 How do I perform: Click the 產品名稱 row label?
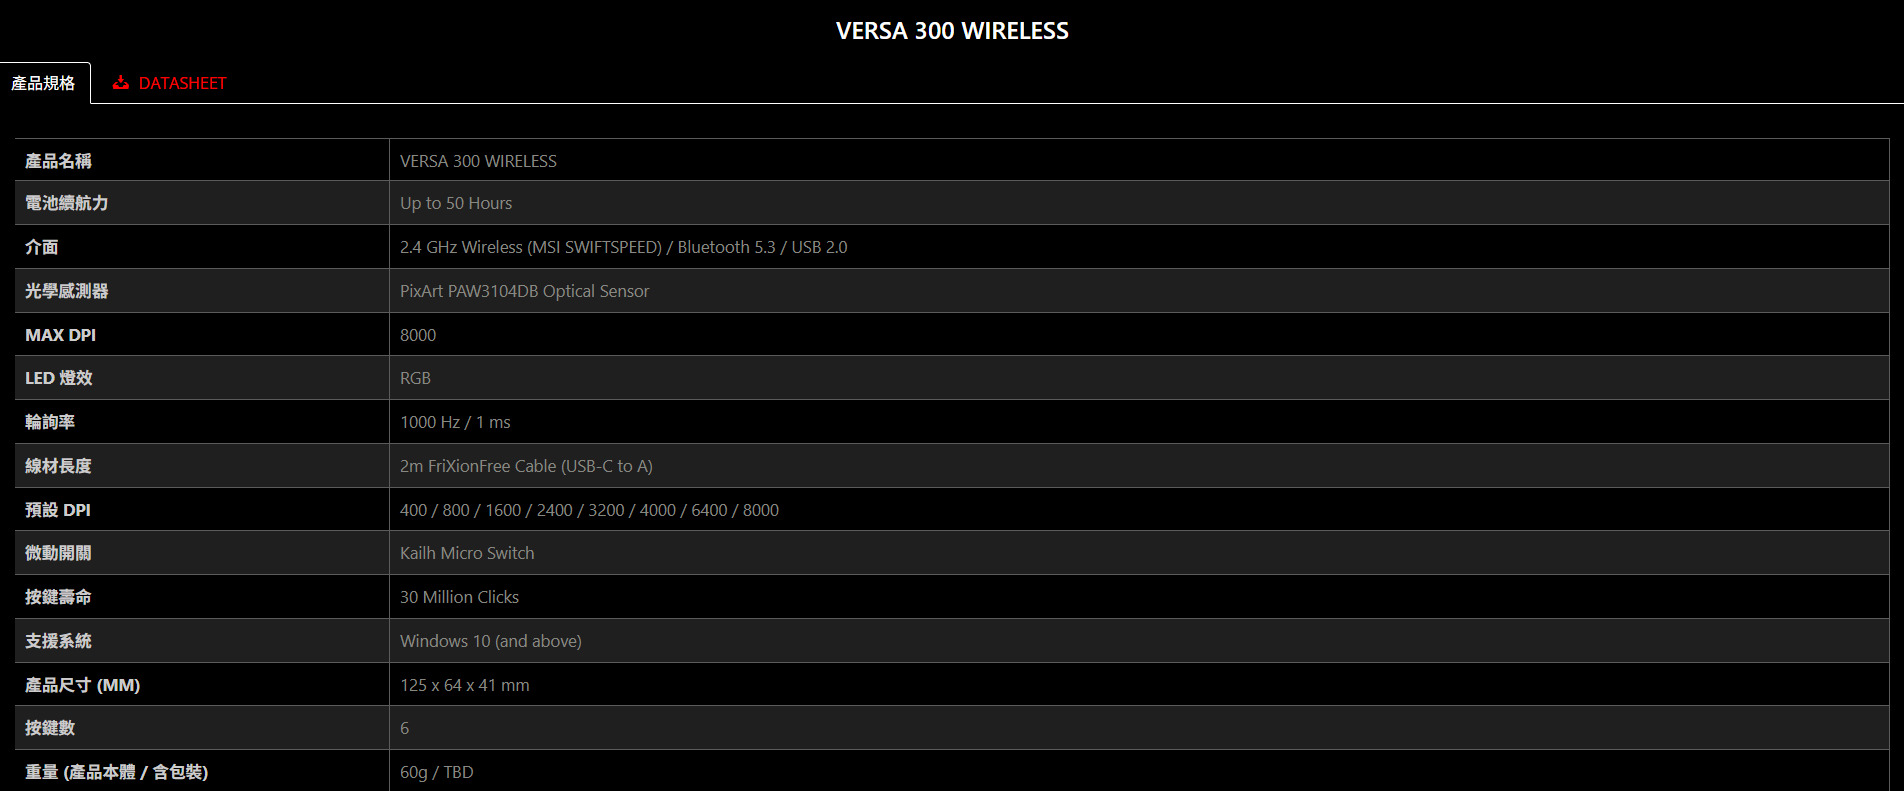pos(58,161)
